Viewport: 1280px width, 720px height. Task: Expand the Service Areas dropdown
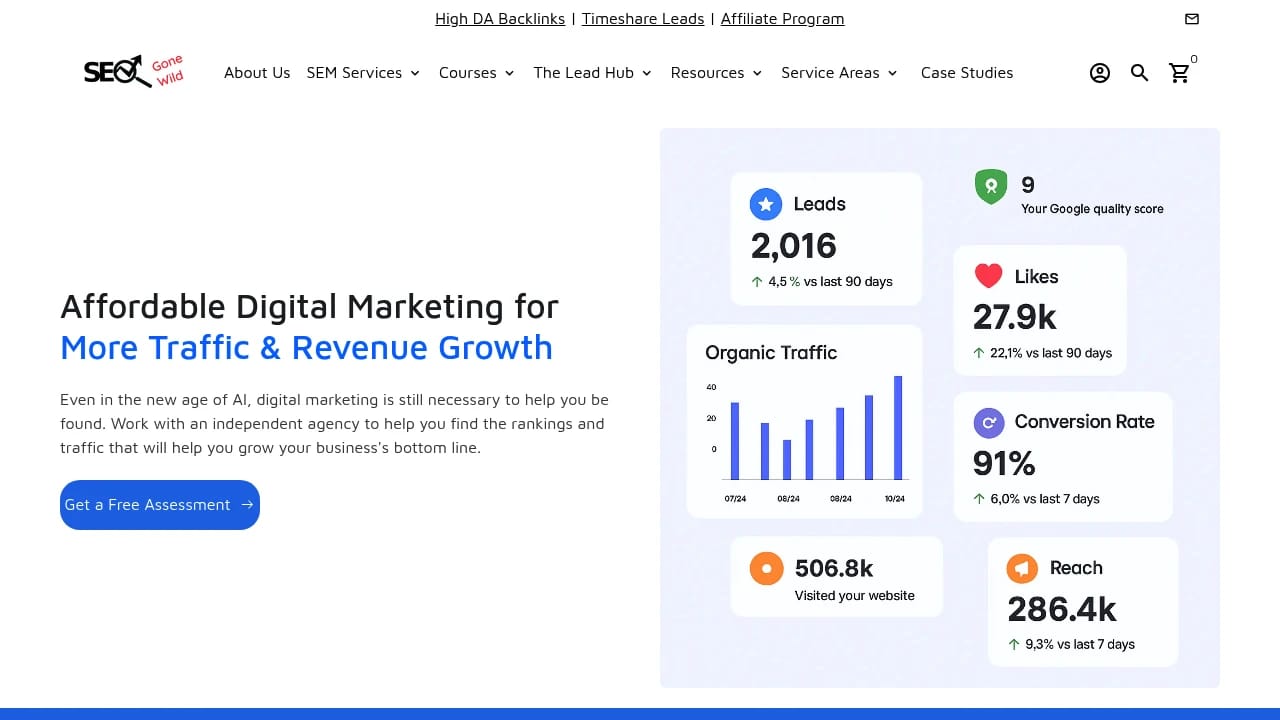(x=839, y=72)
